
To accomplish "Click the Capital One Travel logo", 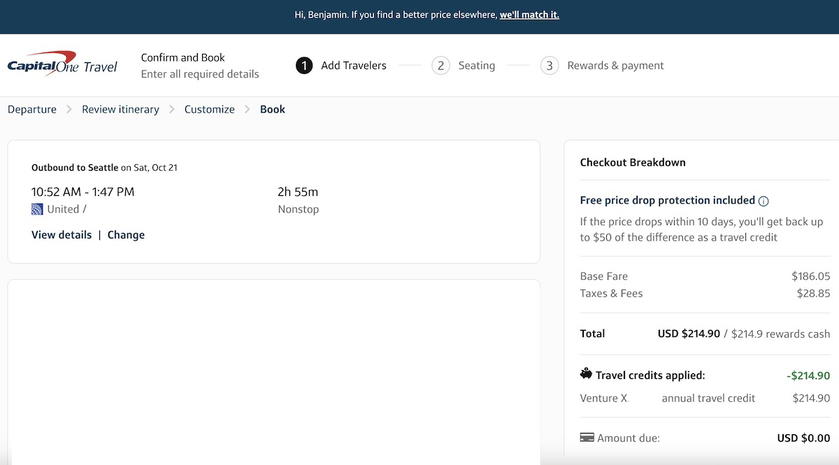I will [x=62, y=64].
